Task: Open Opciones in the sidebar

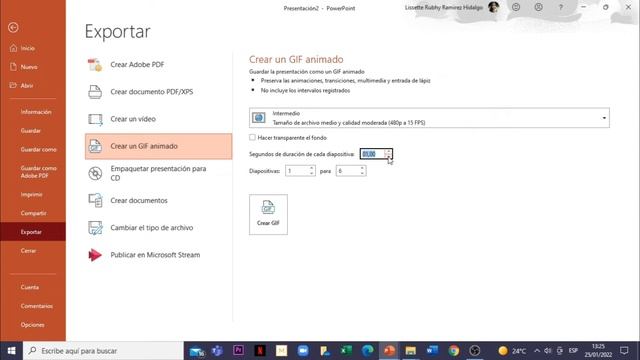Action: point(33,325)
